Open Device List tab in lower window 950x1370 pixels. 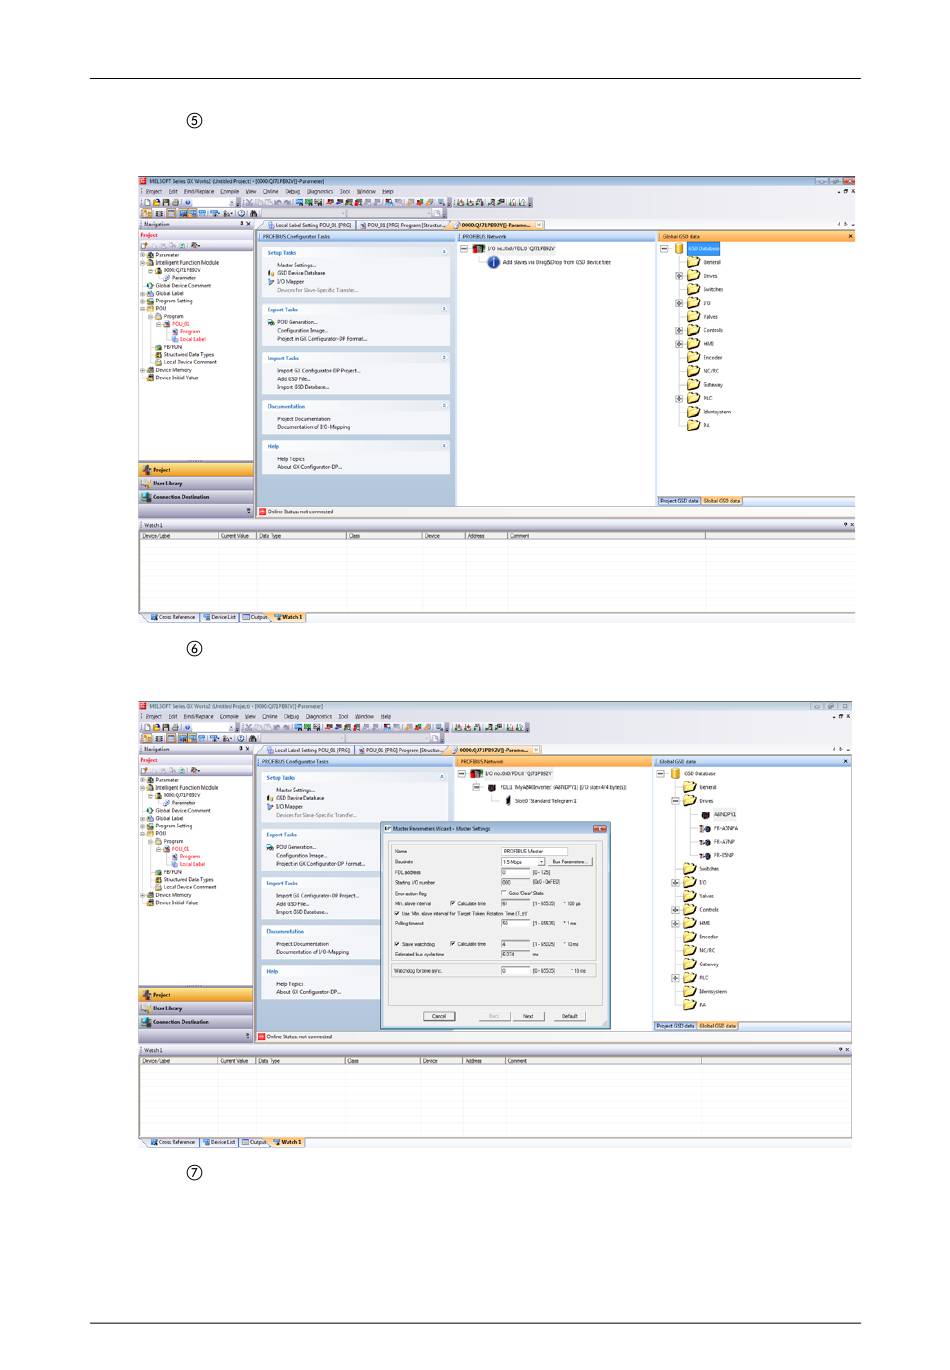[219, 1142]
